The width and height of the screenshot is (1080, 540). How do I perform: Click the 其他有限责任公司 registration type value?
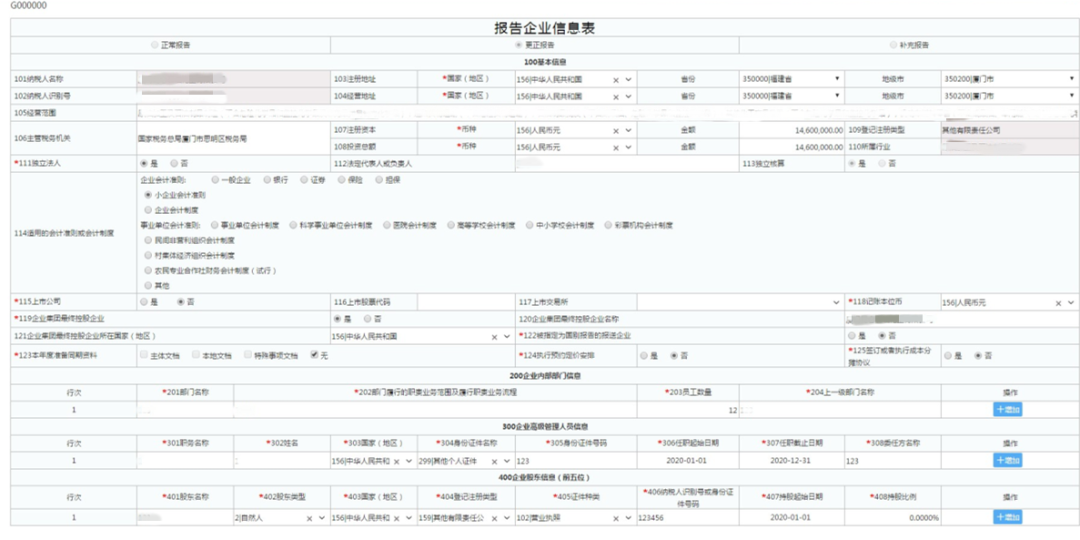click(x=972, y=129)
